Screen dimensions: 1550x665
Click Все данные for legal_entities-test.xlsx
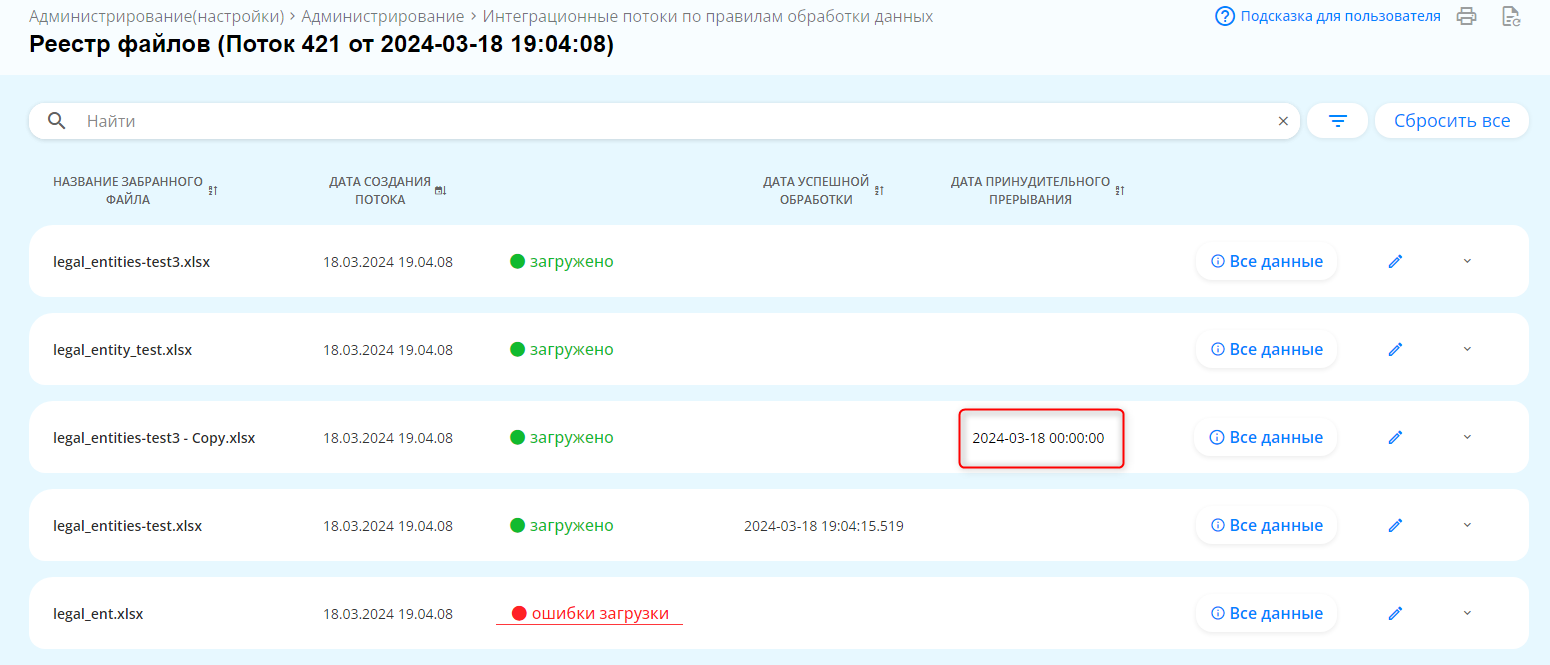[1266, 525]
